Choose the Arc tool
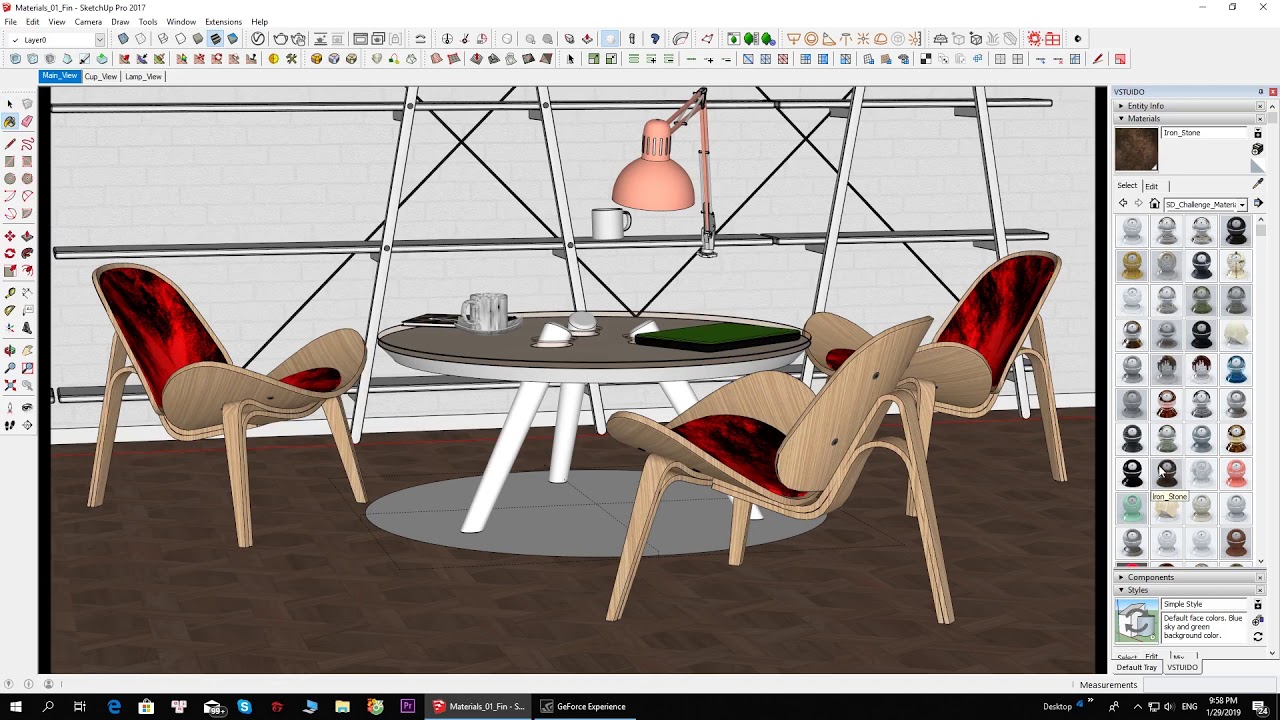 tap(10, 195)
